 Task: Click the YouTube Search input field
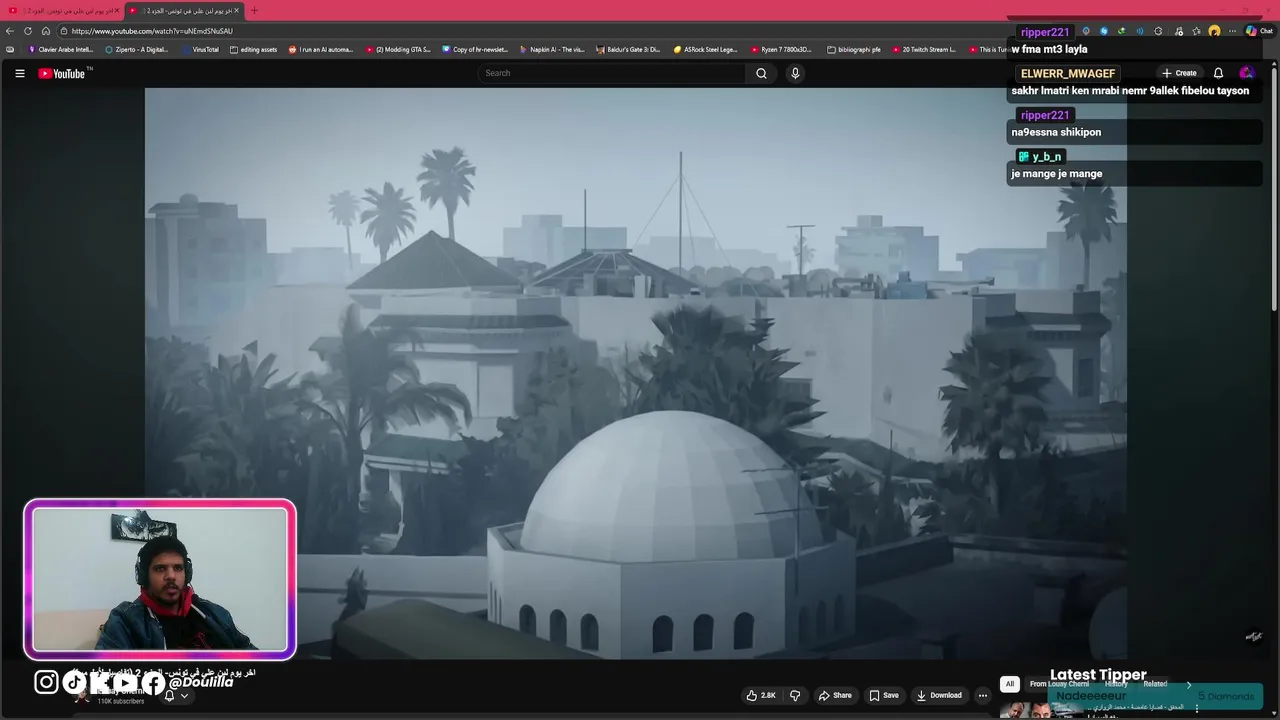(612, 73)
